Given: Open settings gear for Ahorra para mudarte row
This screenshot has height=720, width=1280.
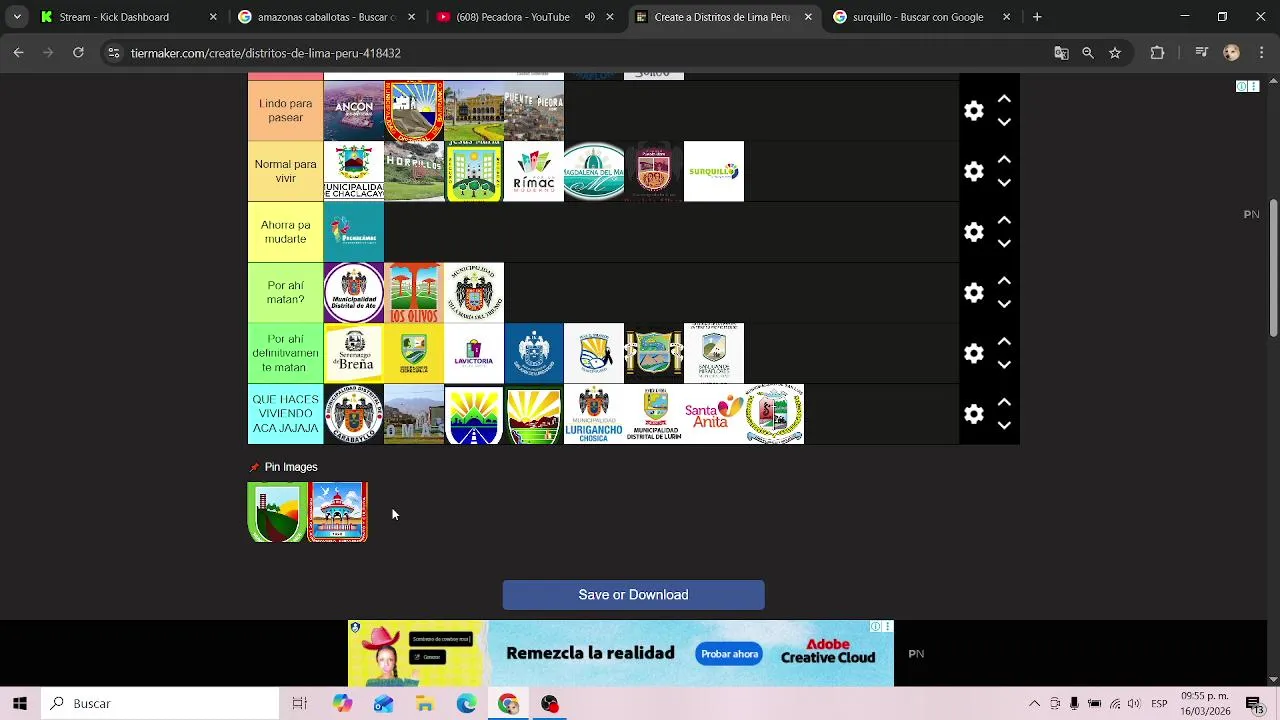Looking at the screenshot, I should [974, 232].
